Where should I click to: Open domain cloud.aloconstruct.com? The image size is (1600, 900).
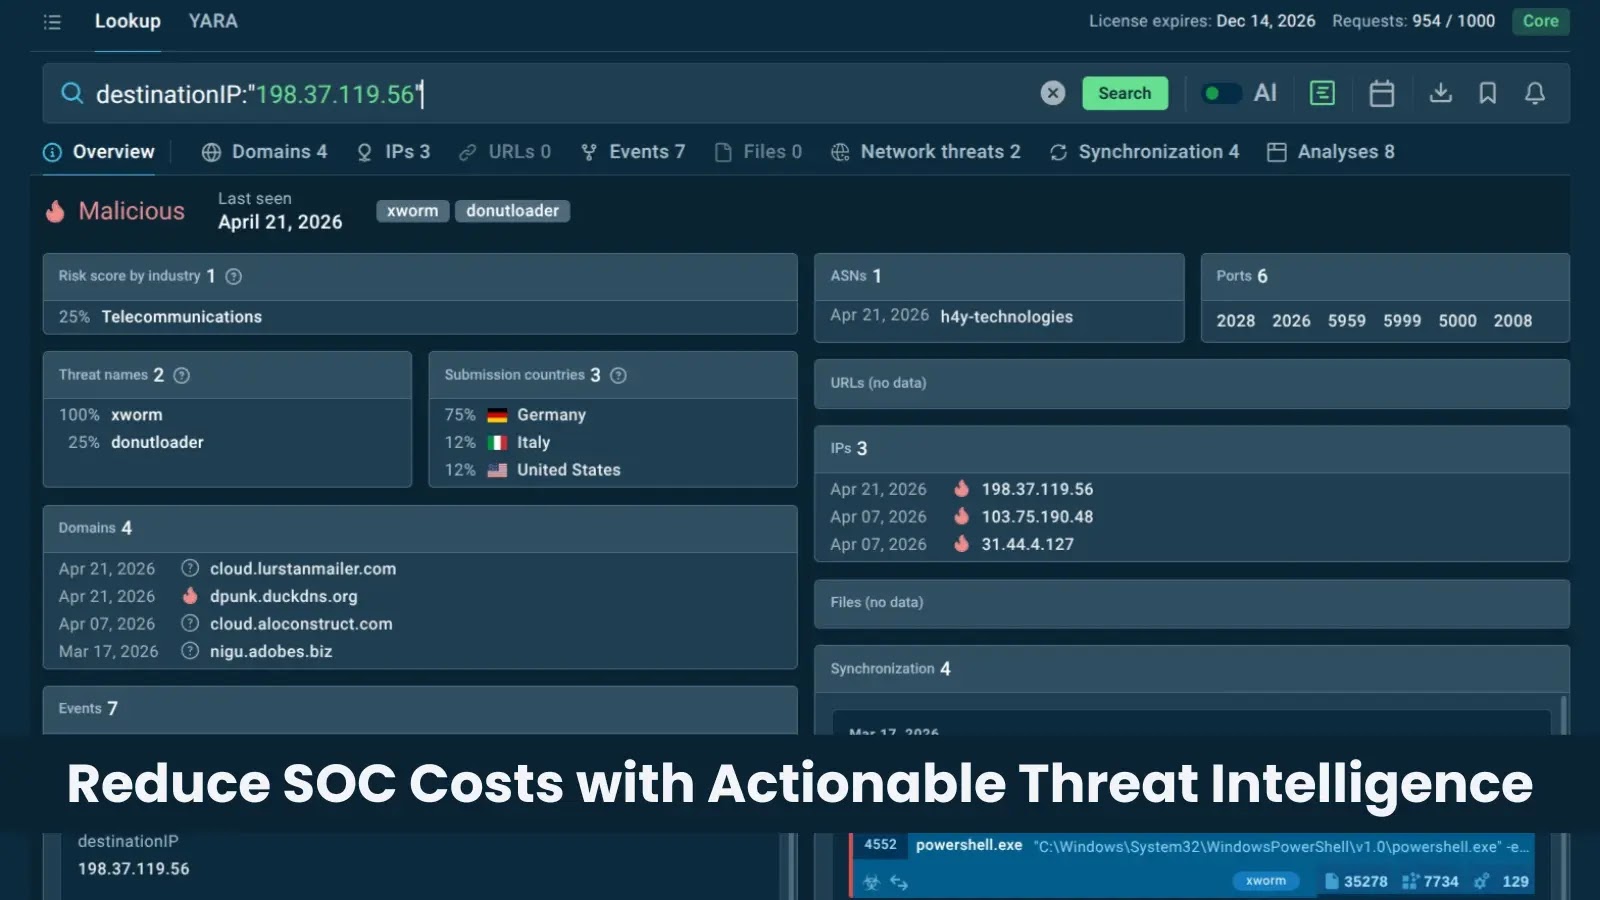pyautogui.click(x=301, y=624)
